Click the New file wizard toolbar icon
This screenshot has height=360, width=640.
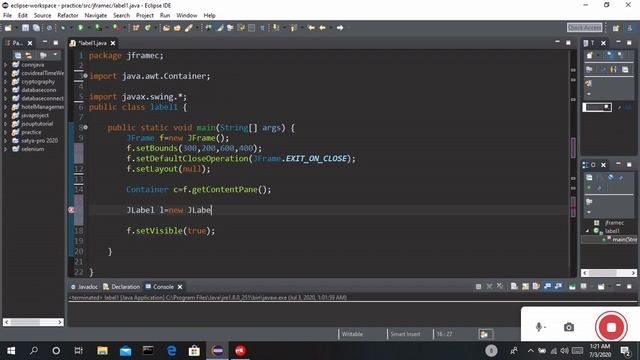click(x=8, y=28)
